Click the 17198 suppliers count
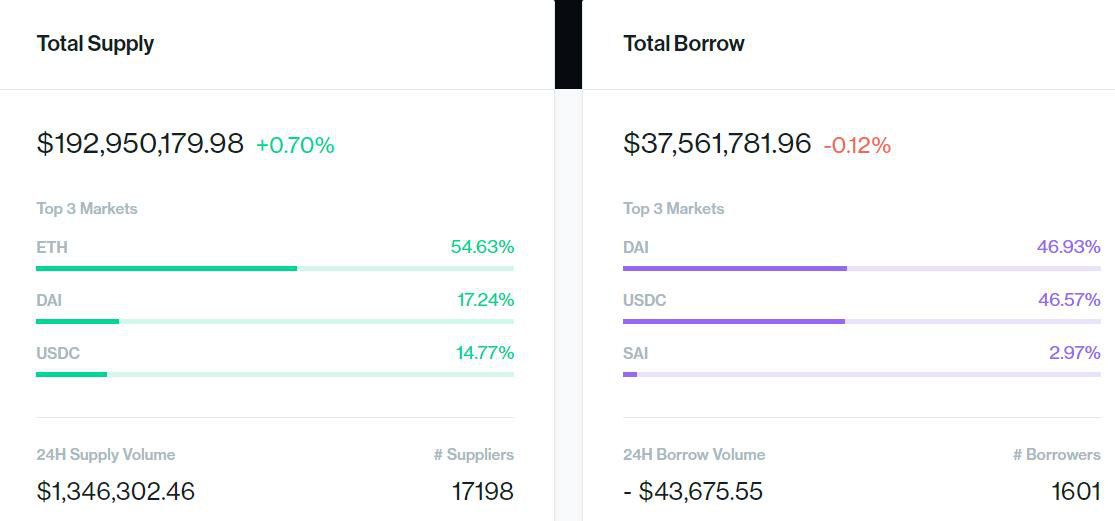 pos(482,491)
